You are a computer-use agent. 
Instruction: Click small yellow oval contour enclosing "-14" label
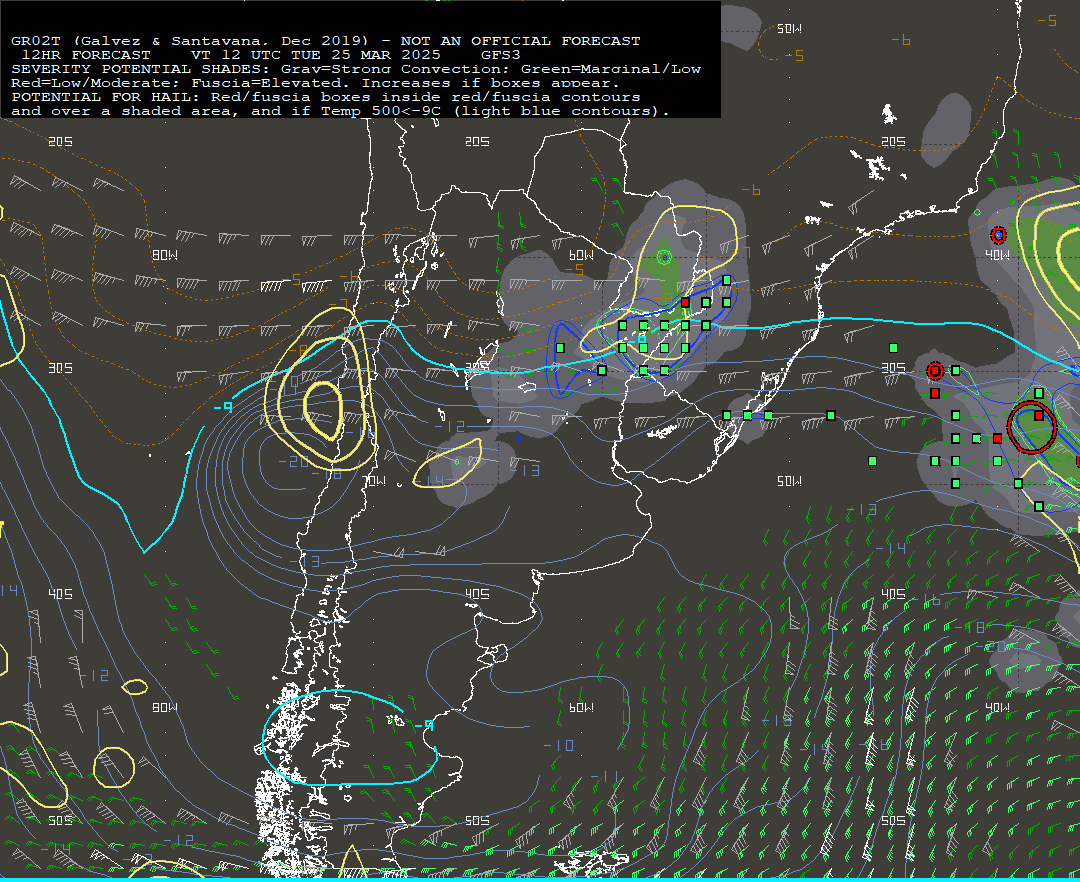point(448,463)
